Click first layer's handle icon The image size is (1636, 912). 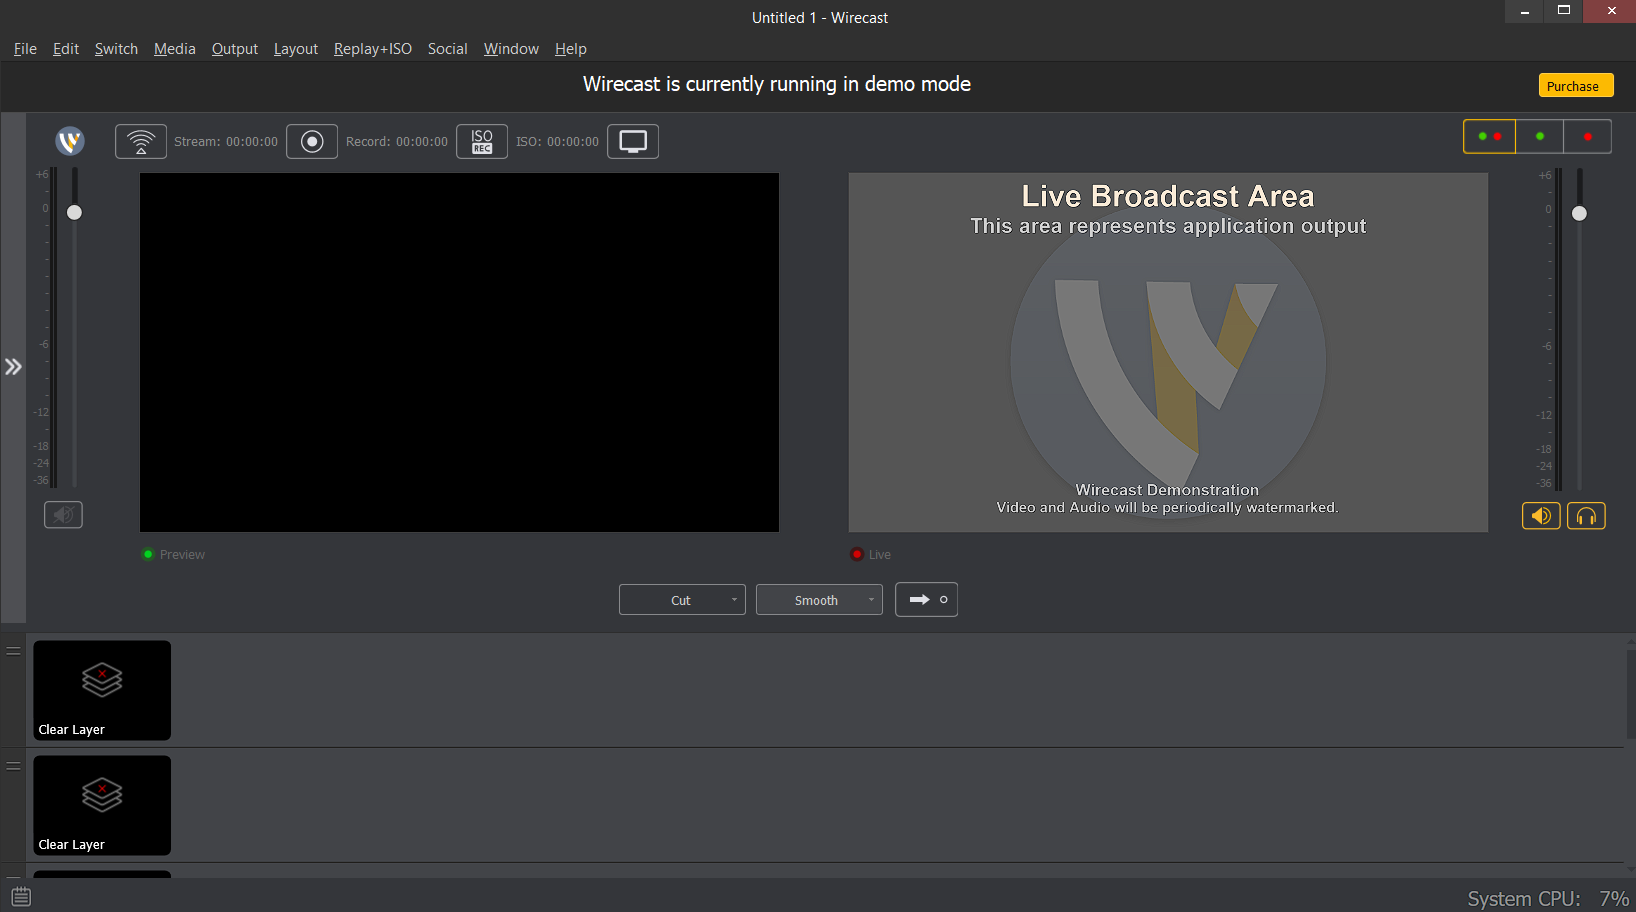14,651
